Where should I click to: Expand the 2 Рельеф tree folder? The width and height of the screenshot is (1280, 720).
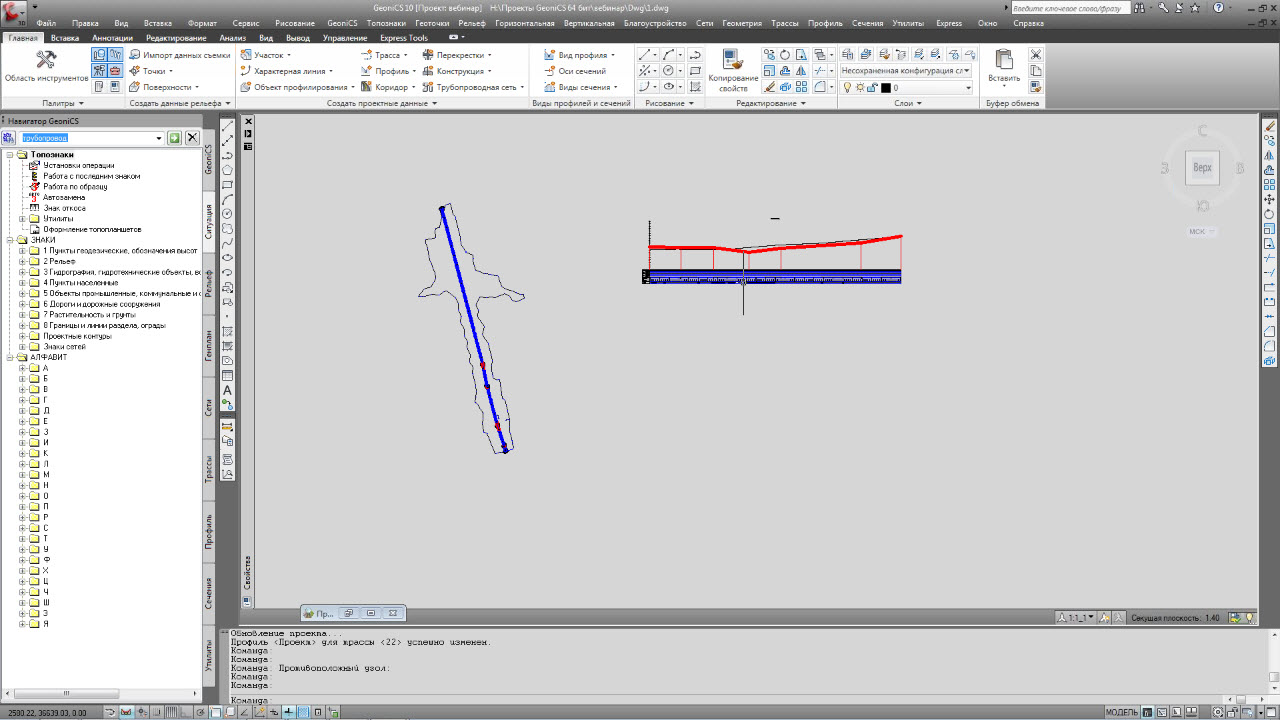click(x=22, y=261)
